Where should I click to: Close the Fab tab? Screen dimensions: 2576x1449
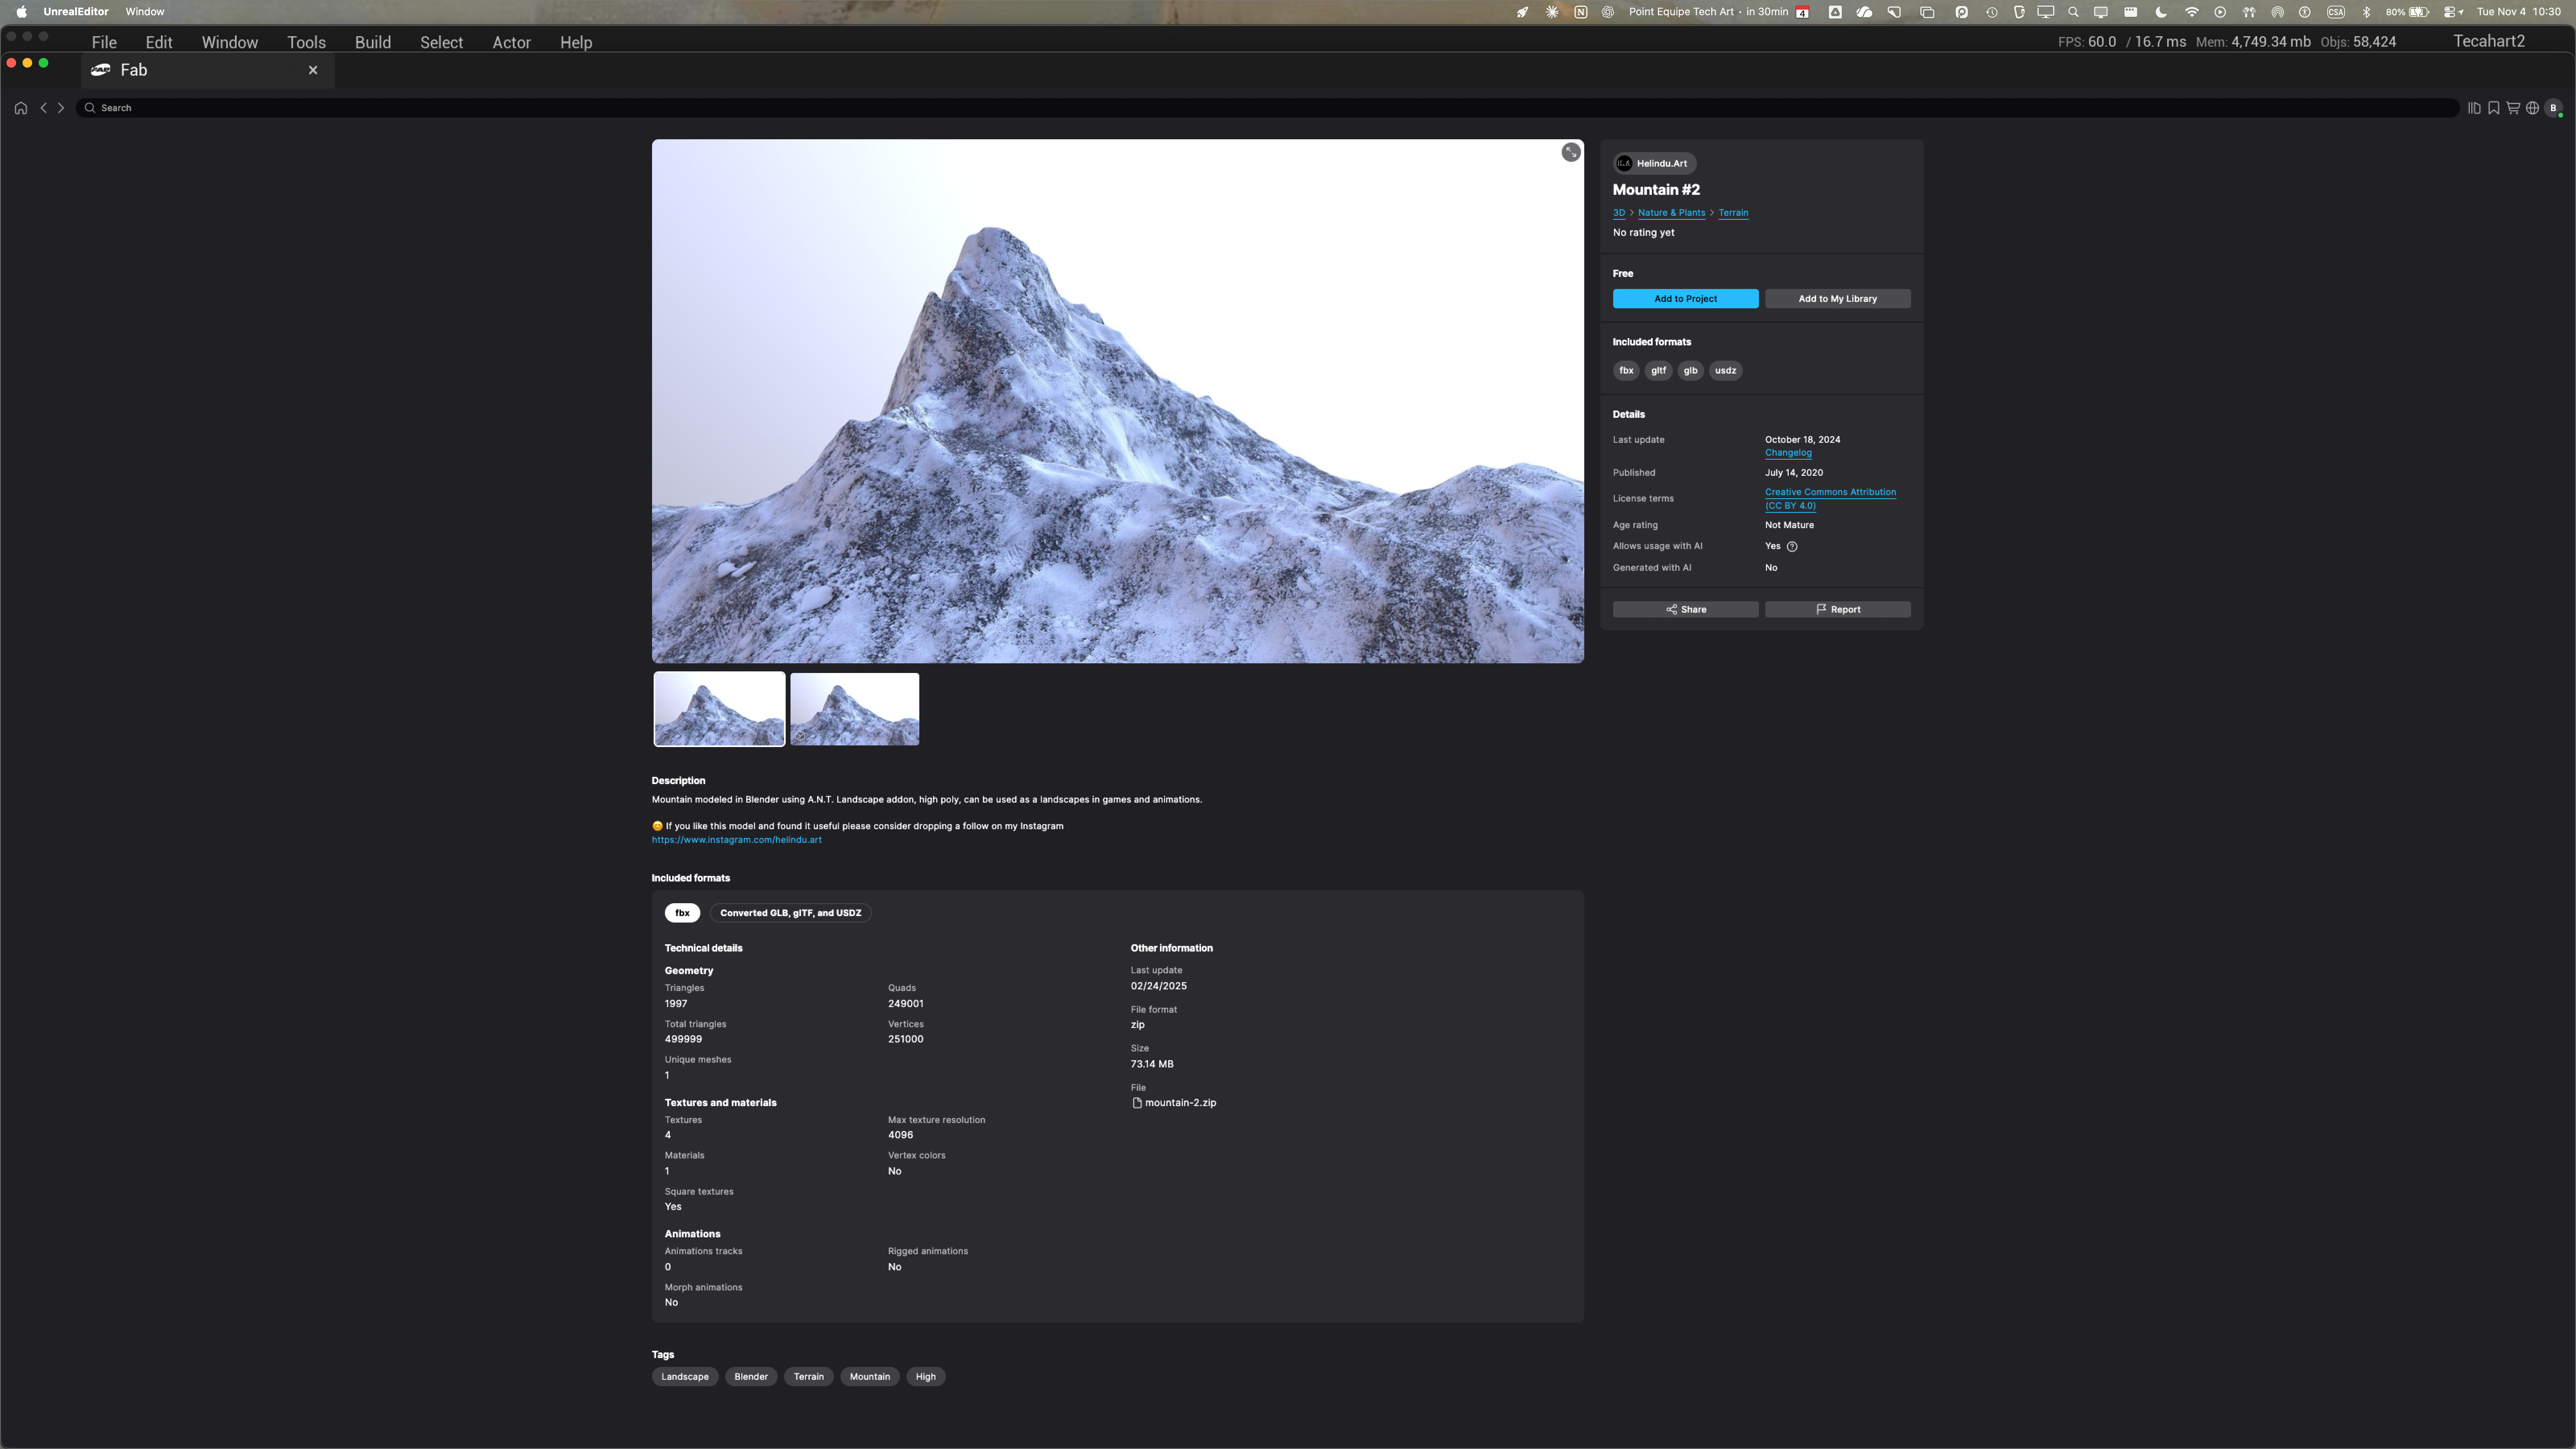313,70
